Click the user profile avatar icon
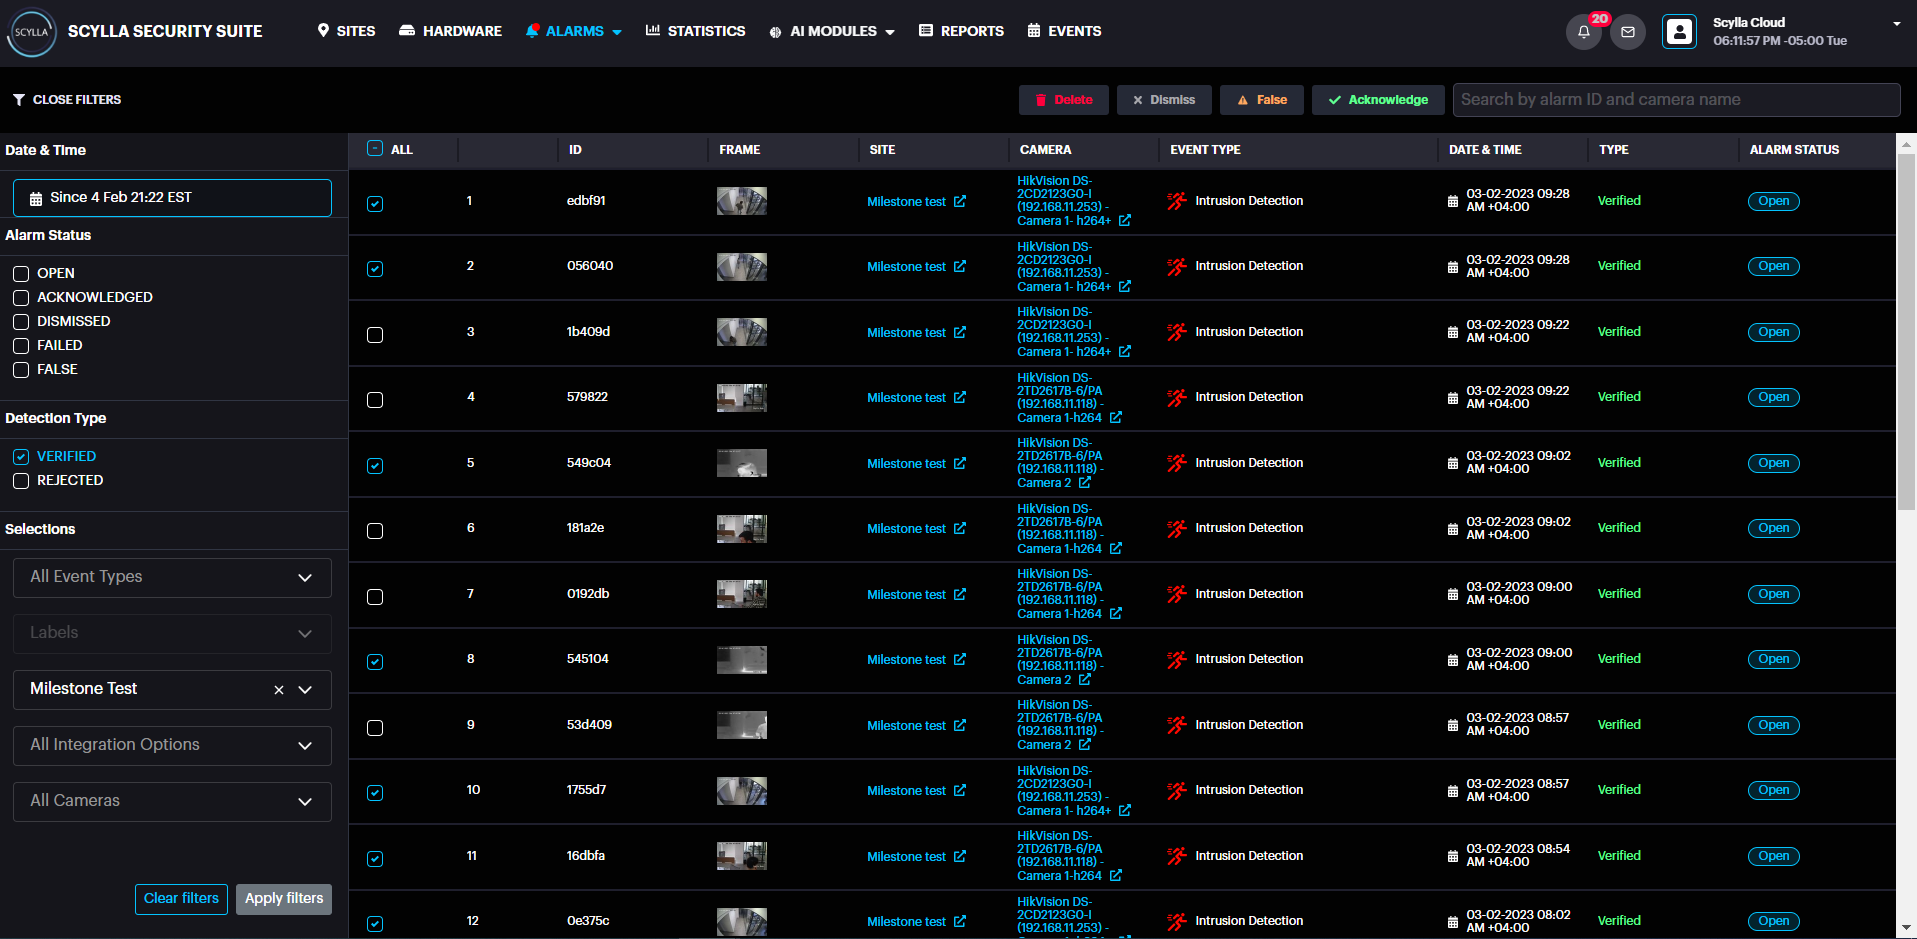Viewport: 1917px width, 939px height. click(1679, 32)
